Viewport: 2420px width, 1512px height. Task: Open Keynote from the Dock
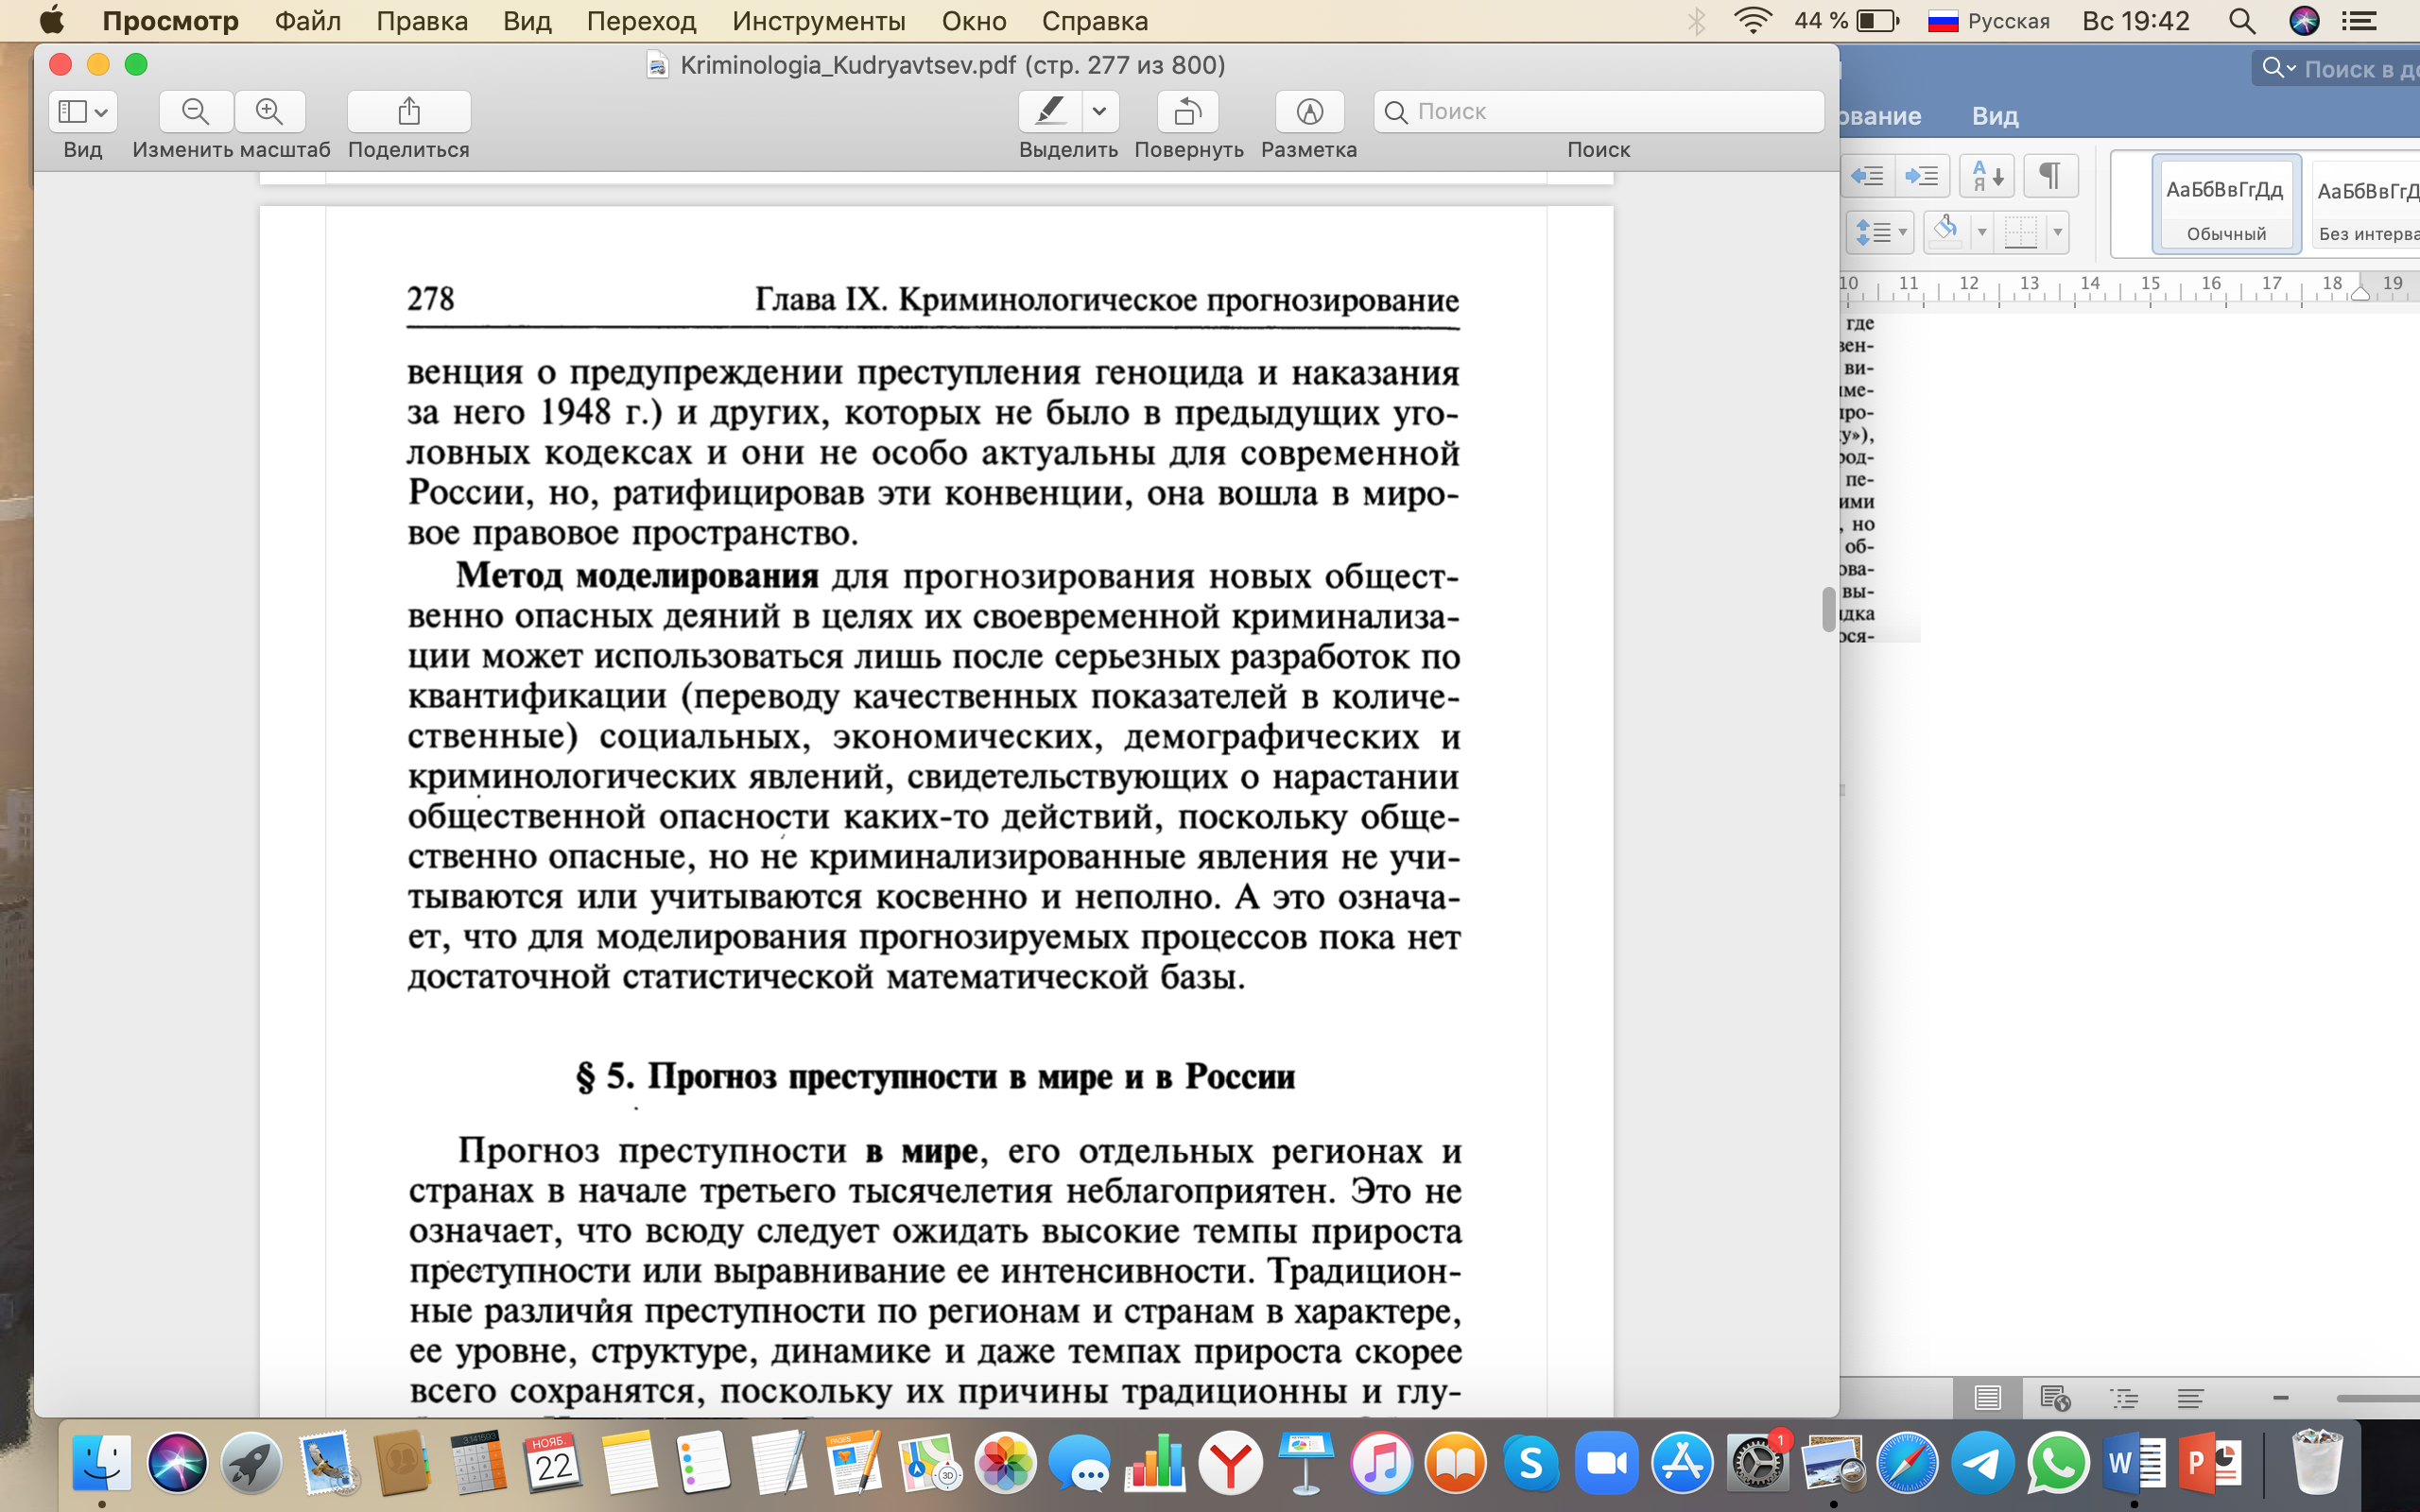pos(1305,1464)
